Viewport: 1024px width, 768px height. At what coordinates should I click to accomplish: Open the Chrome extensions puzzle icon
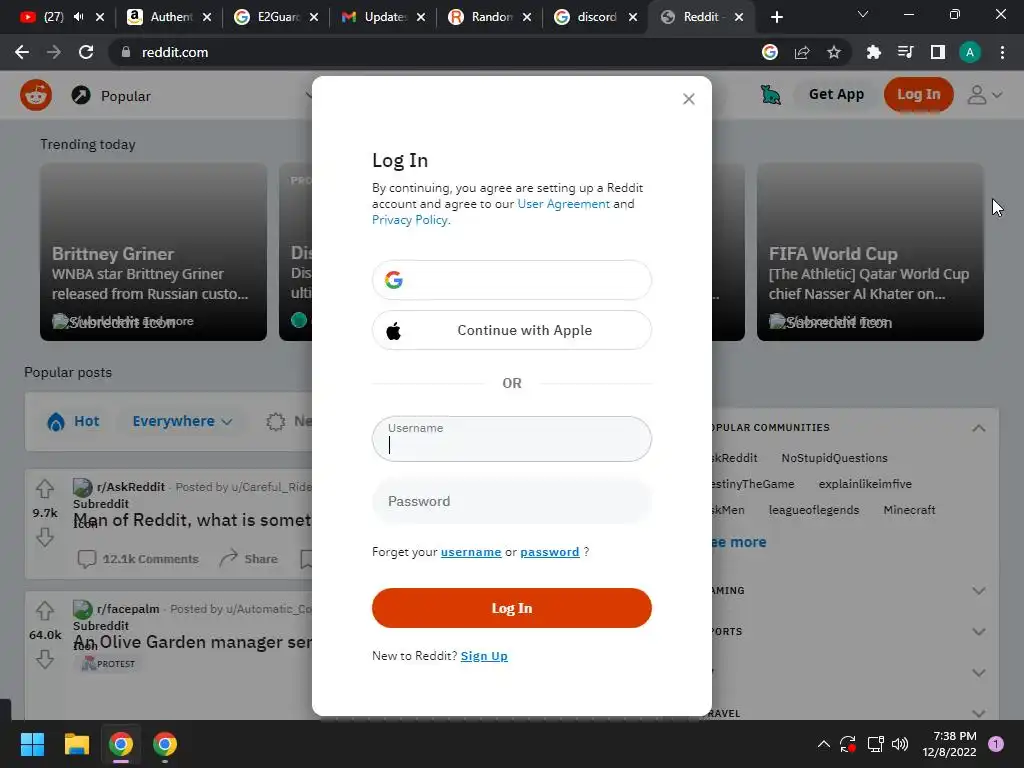874,52
